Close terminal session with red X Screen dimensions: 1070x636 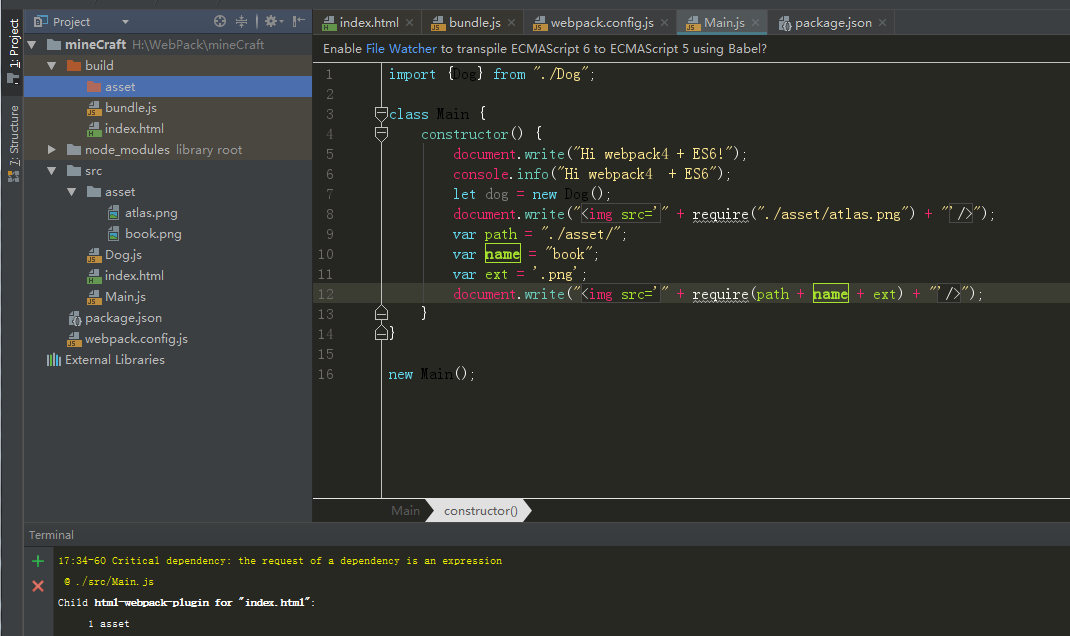pos(38,586)
